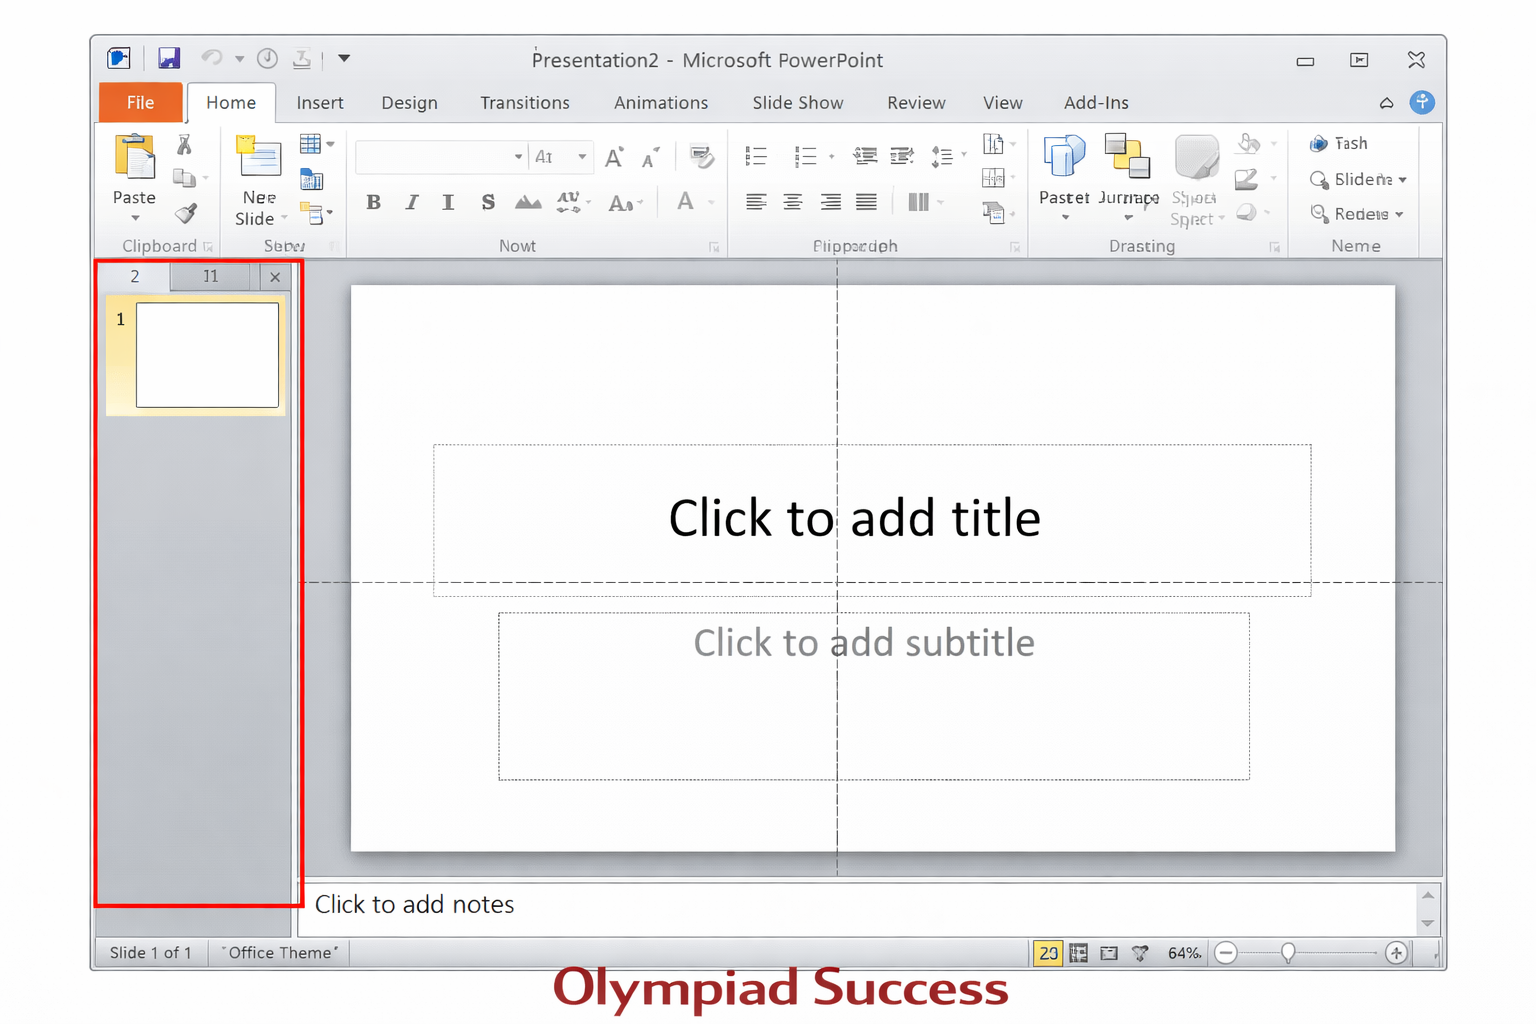Click the zoom in plus button
Image resolution: width=1536 pixels, height=1024 pixels.
pos(1396,953)
